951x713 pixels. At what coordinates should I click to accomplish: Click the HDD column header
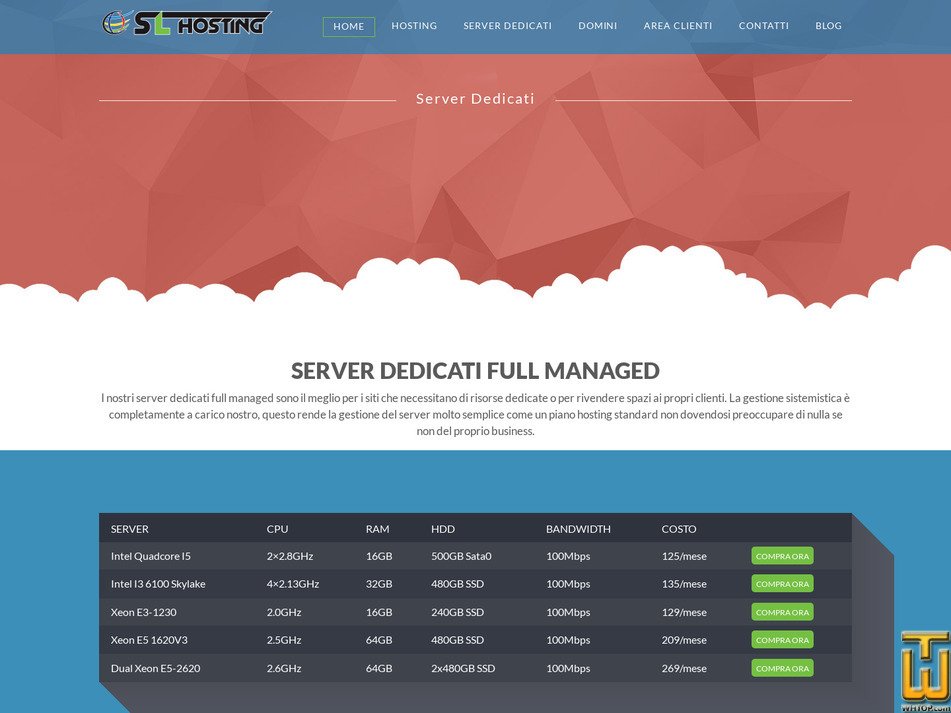tap(443, 529)
